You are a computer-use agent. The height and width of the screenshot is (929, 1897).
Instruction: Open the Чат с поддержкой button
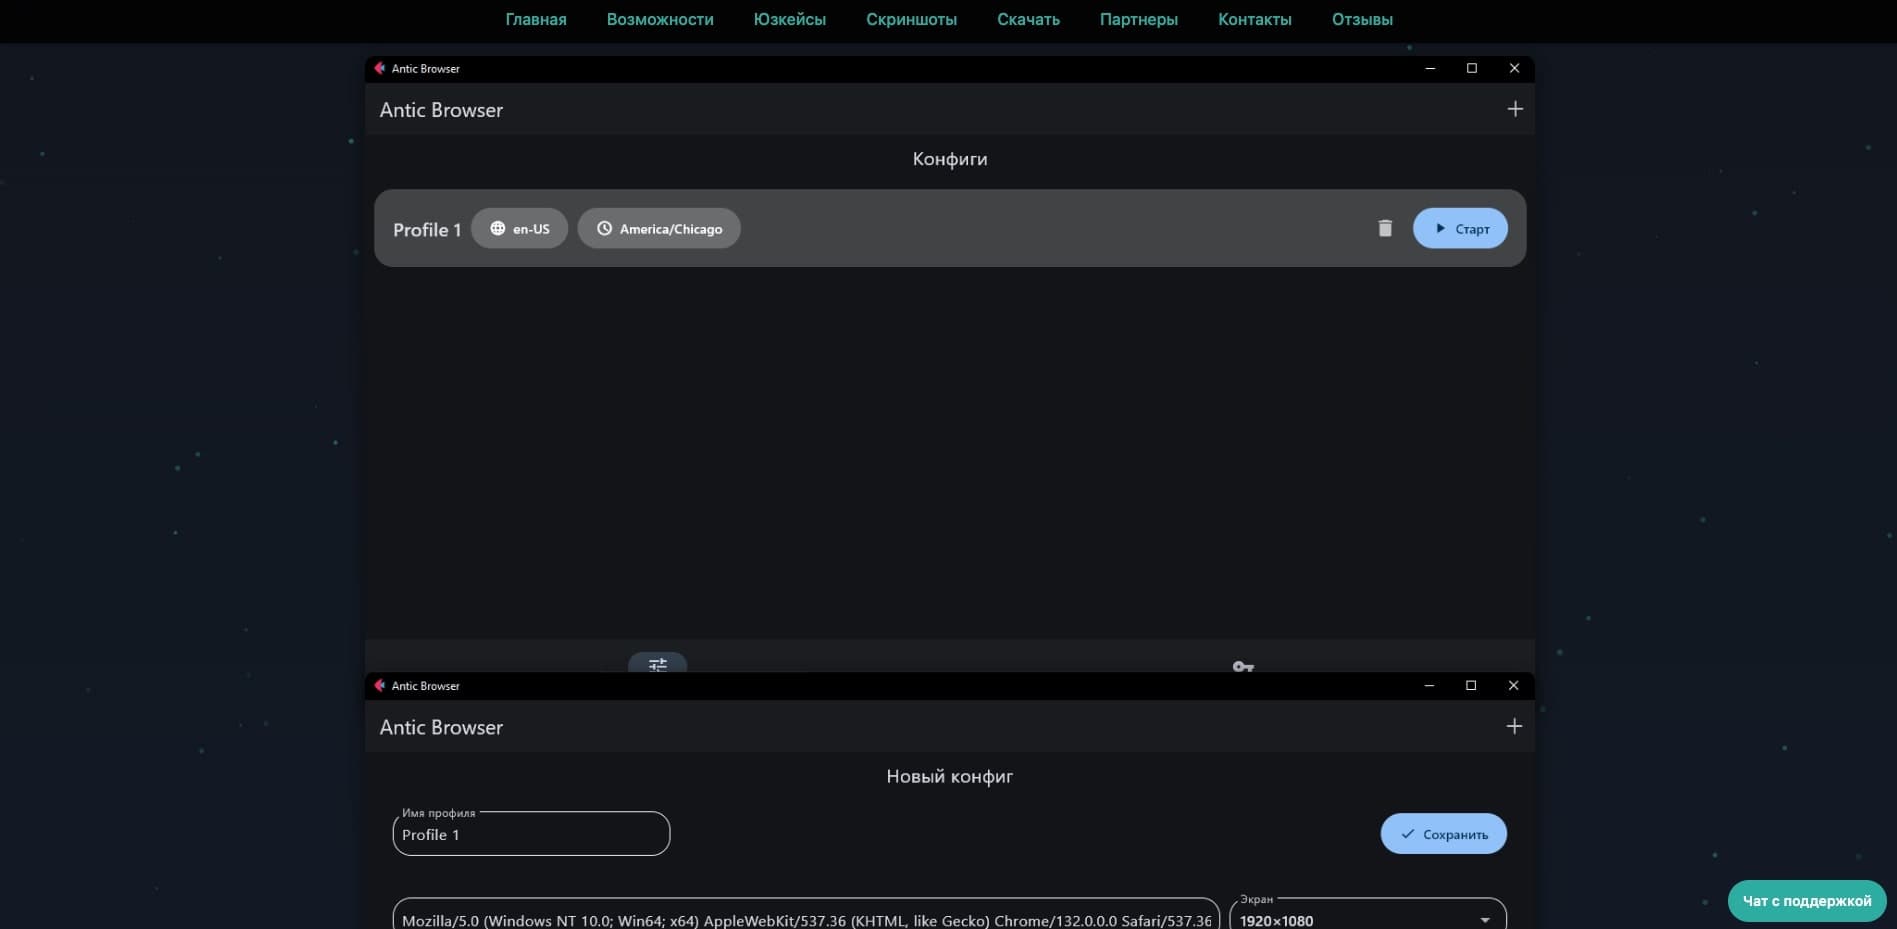pyautogui.click(x=1806, y=901)
